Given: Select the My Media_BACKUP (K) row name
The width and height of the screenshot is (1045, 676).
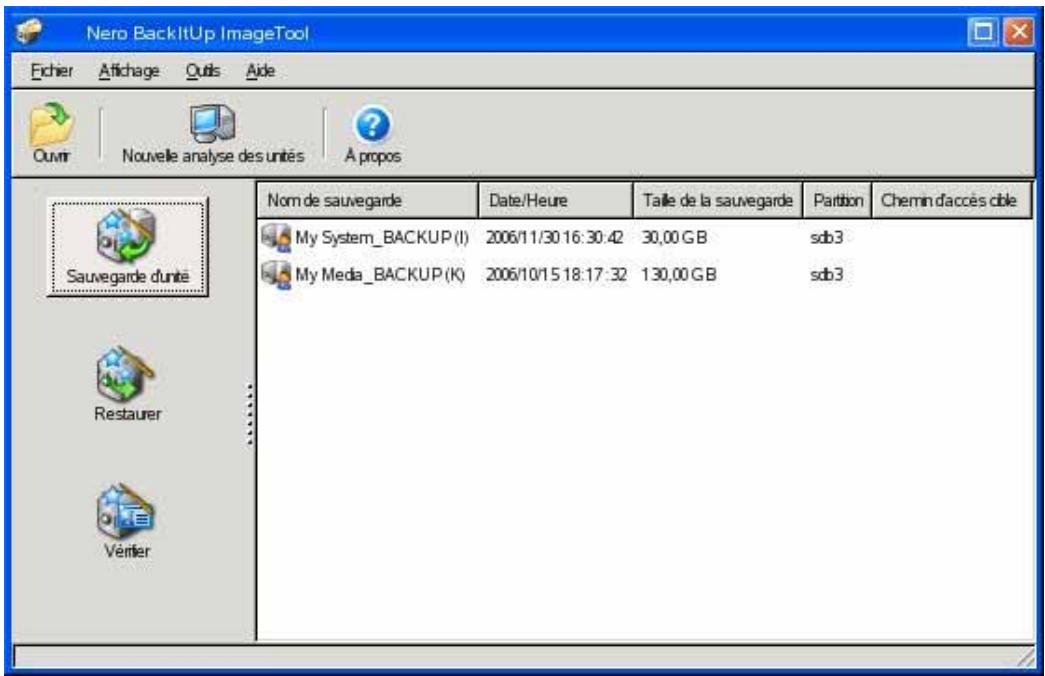Looking at the screenshot, I should click(380, 275).
